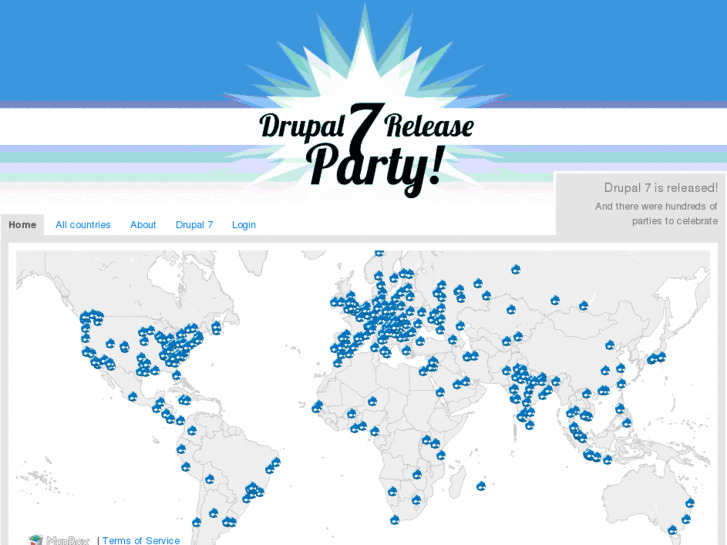Screen dimensions: 727x545
Task: Select the Utah party marker
Action: [x=110, y=344]
